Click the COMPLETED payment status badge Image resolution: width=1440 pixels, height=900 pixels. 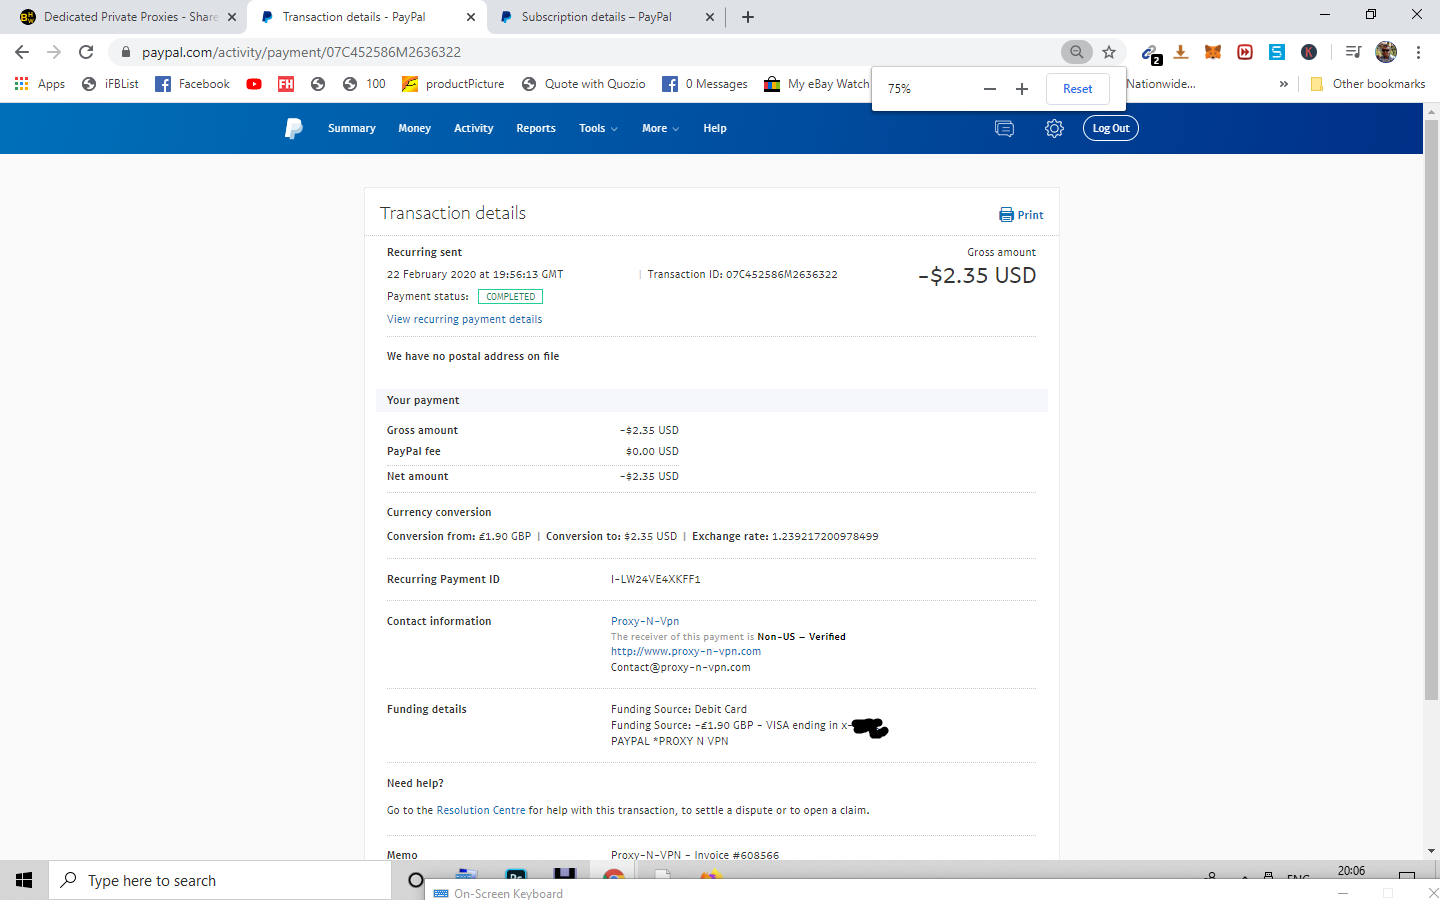(510, 296)
